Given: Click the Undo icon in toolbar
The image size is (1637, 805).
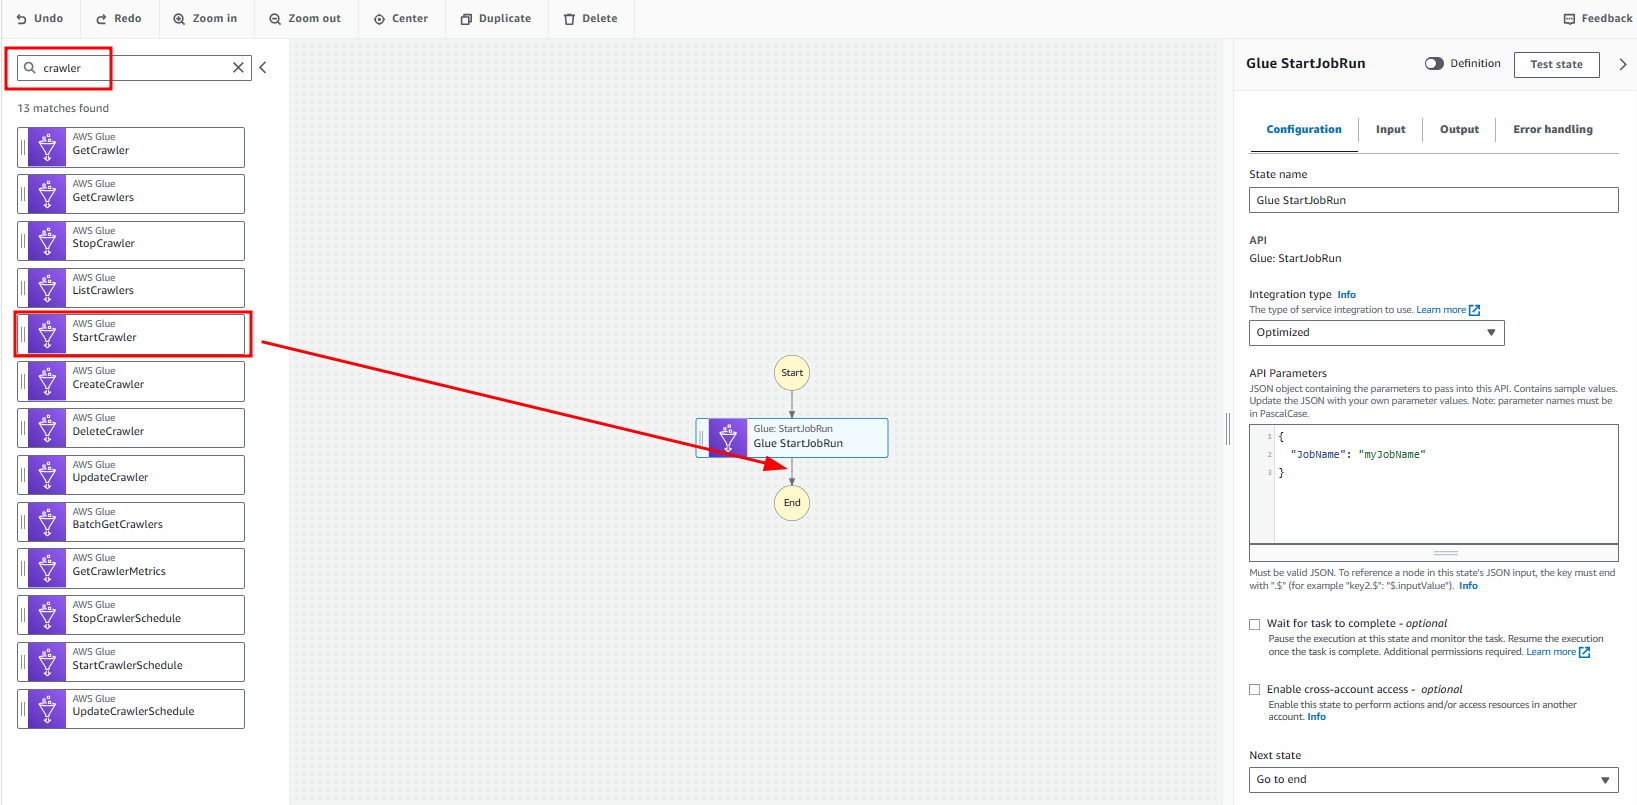Looking at the screenshot, I should (x=22, y=19).
